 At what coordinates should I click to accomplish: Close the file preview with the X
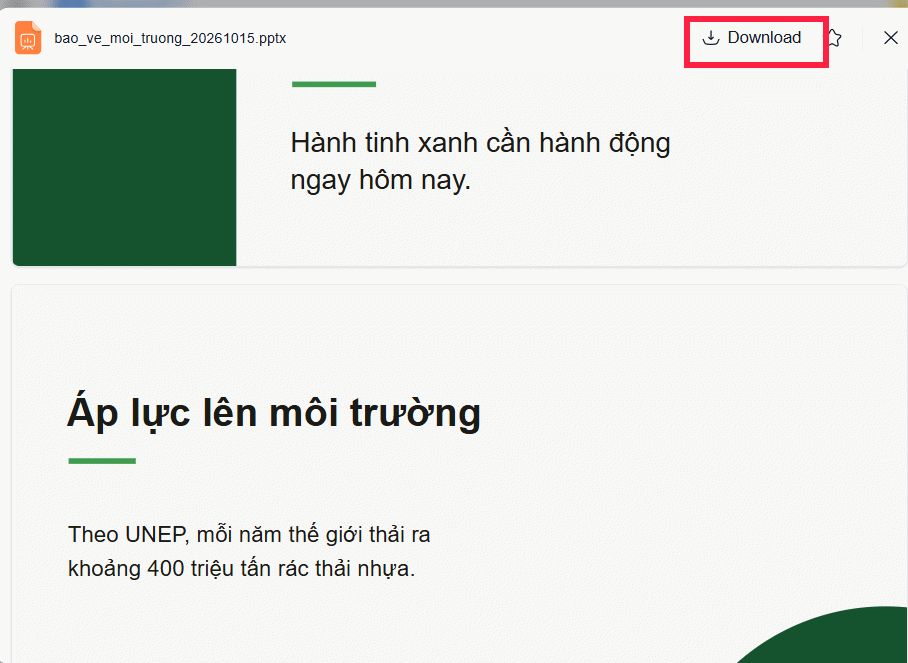pos(891,38)
